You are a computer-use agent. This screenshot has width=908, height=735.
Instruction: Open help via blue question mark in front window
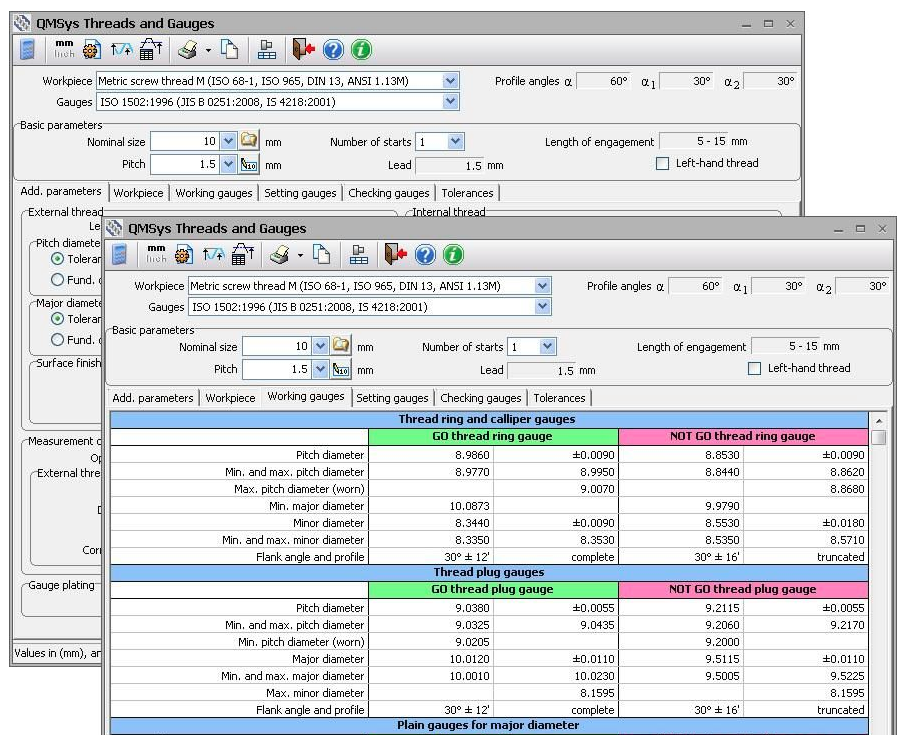425,255
